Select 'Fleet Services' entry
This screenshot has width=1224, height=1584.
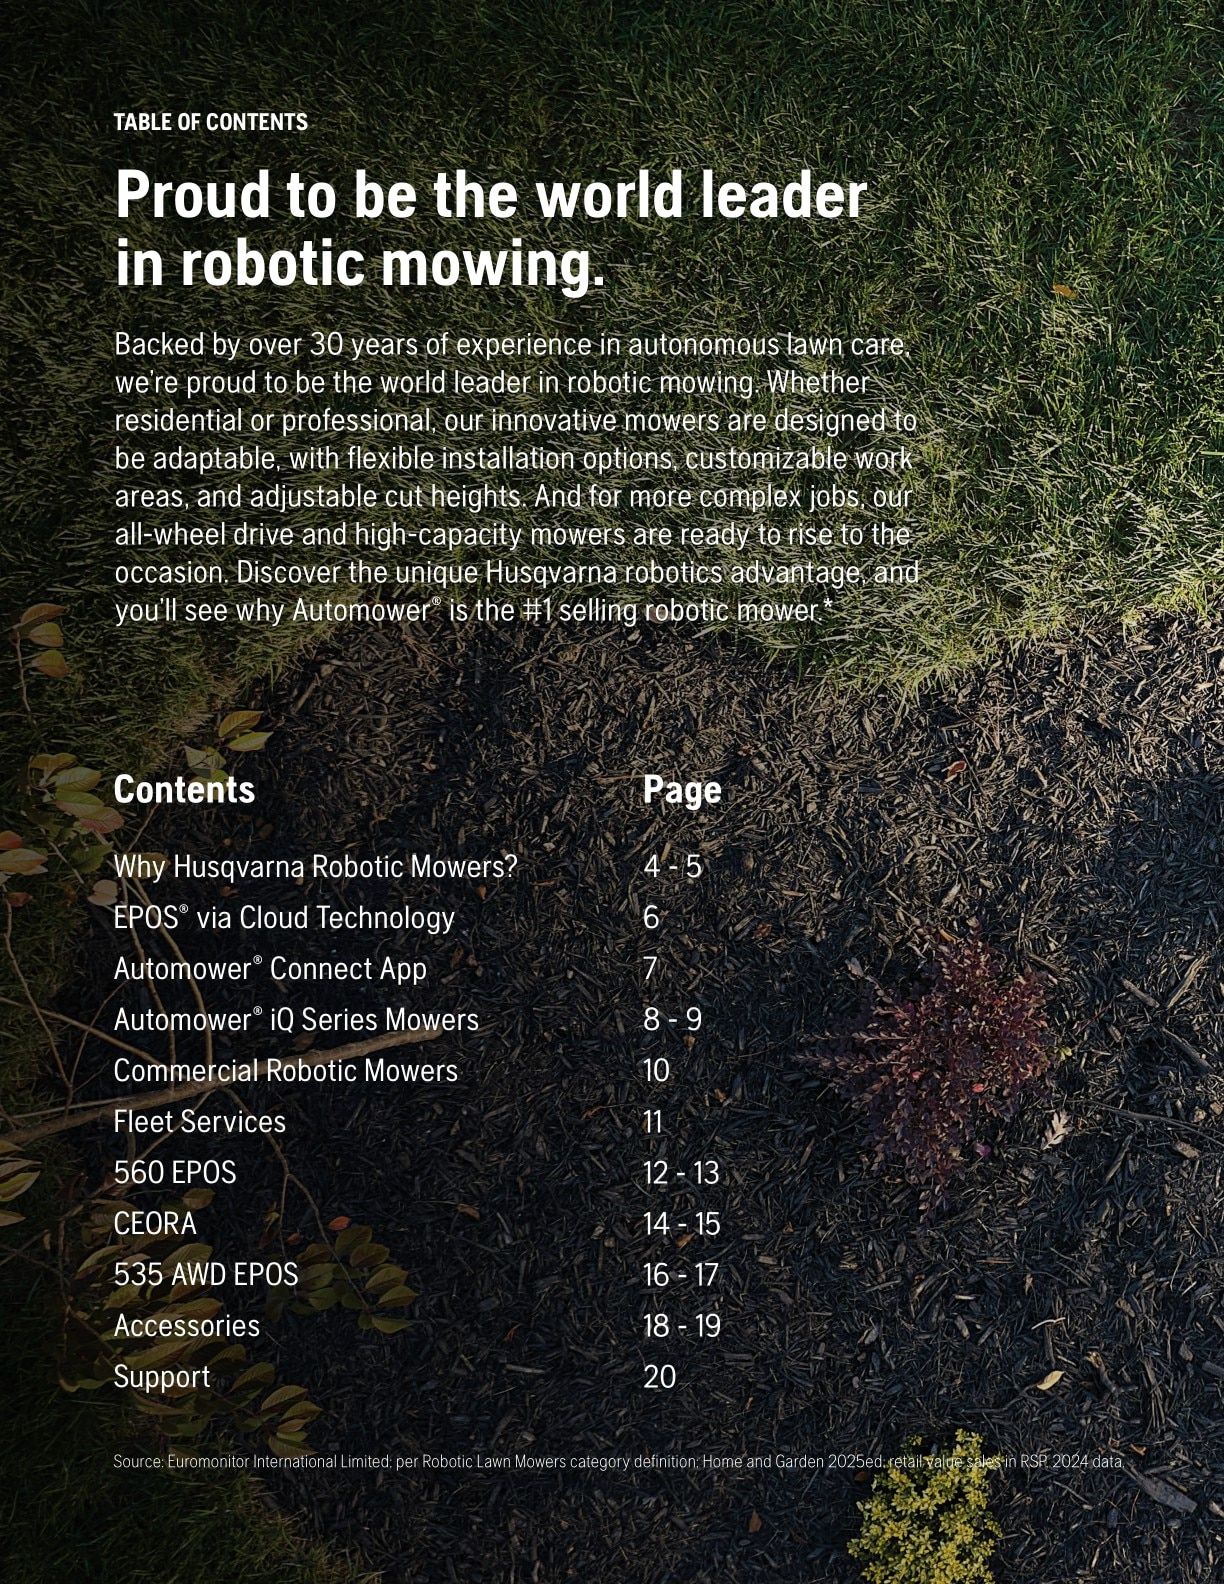[200, 1121]
